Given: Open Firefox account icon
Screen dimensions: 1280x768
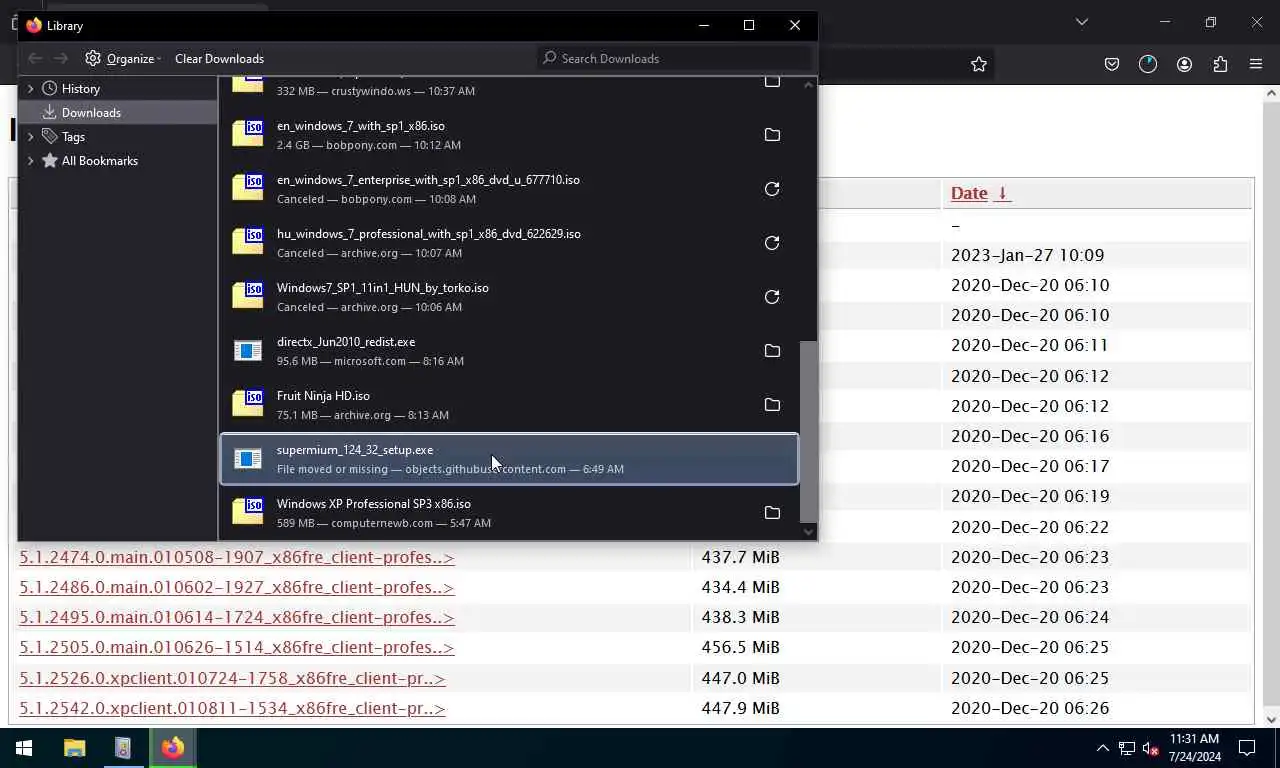Looking at the screenshot, I should pos(1184,64).
